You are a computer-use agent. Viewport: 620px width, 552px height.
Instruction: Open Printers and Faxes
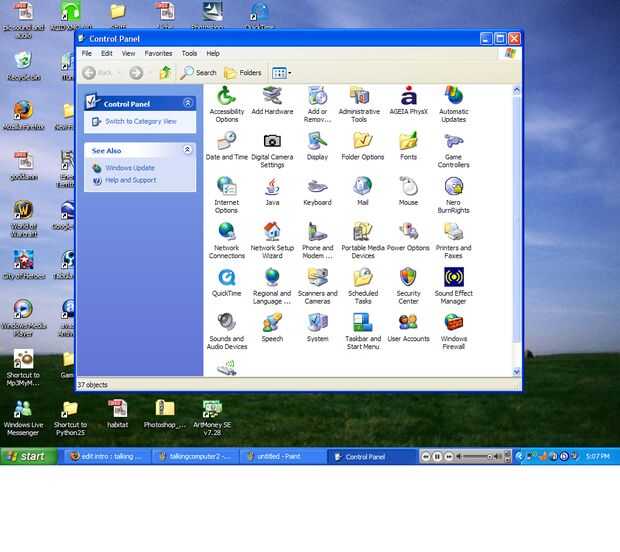click(454, 240)
